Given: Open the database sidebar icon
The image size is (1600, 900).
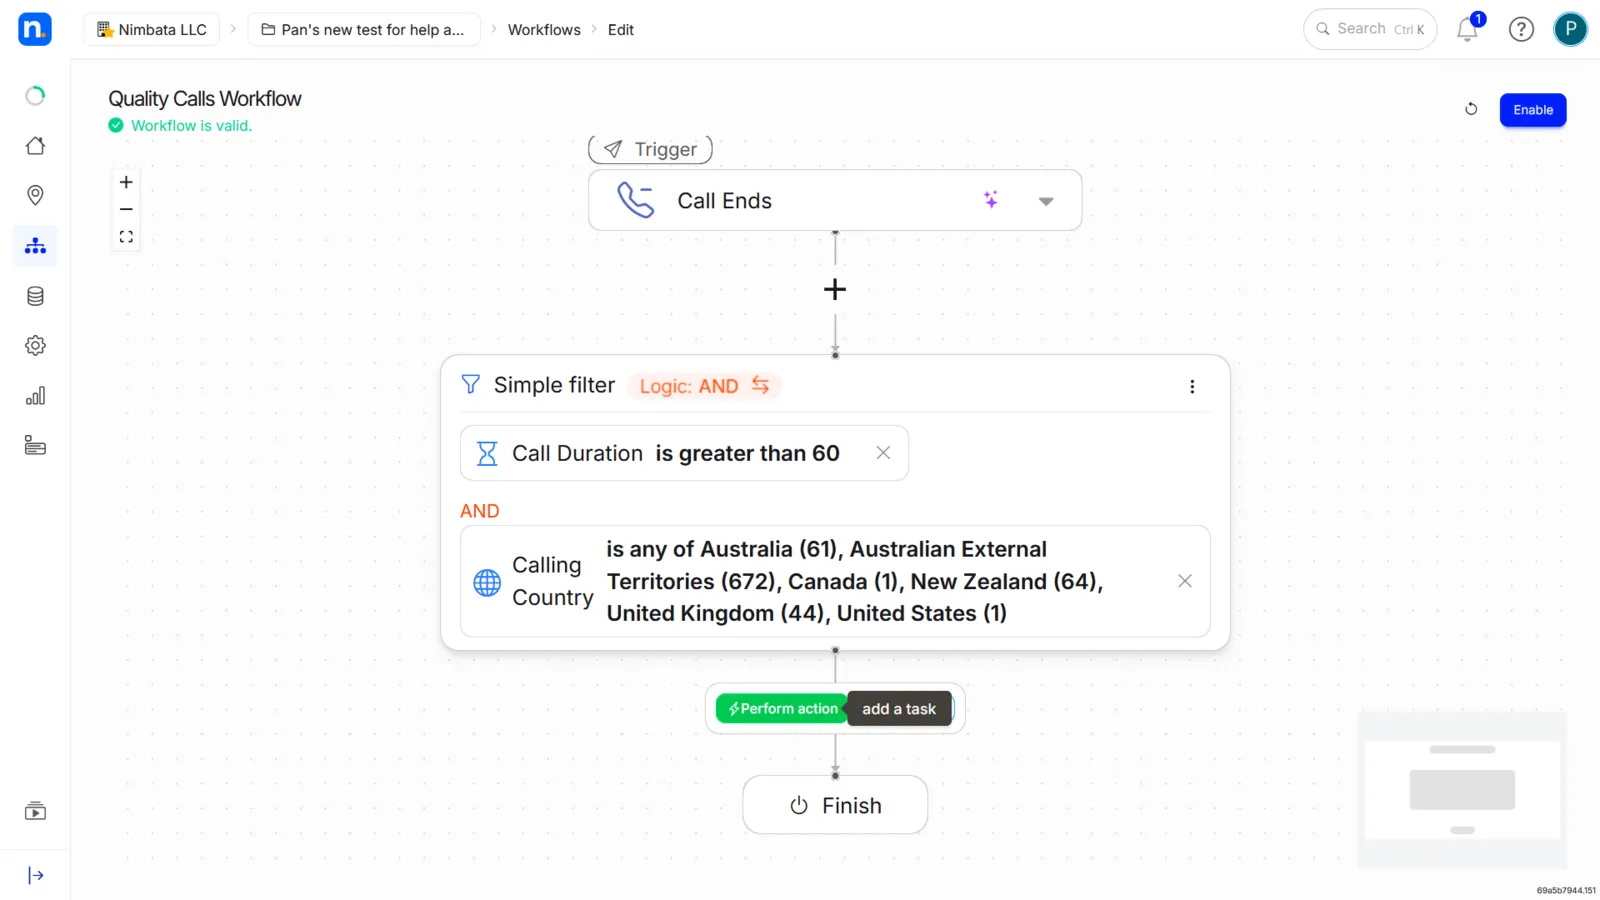Looking at the screenshot, I should (35, 296).
